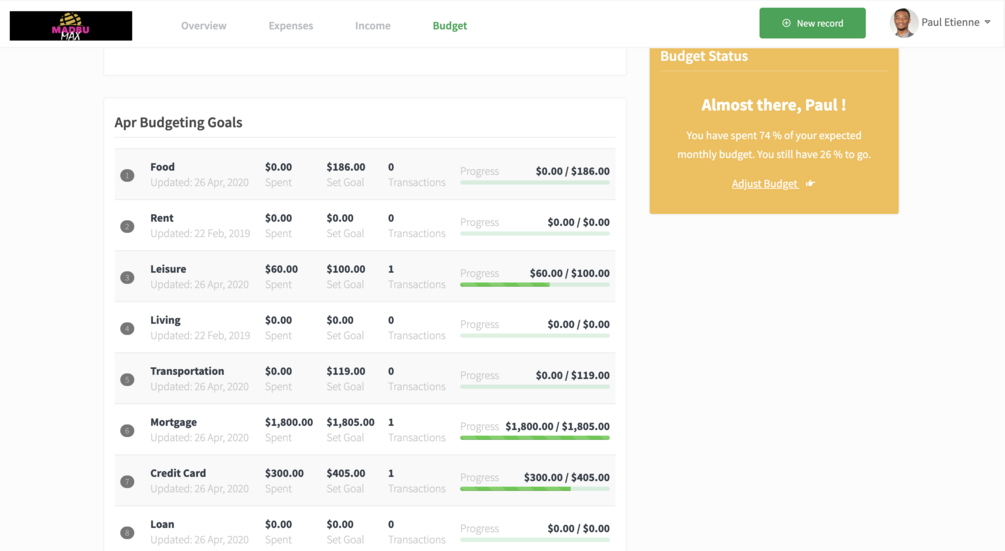This screenshot has width=1005, height=551.
Task: Open the Expenses tab
Action: point(291,26)
